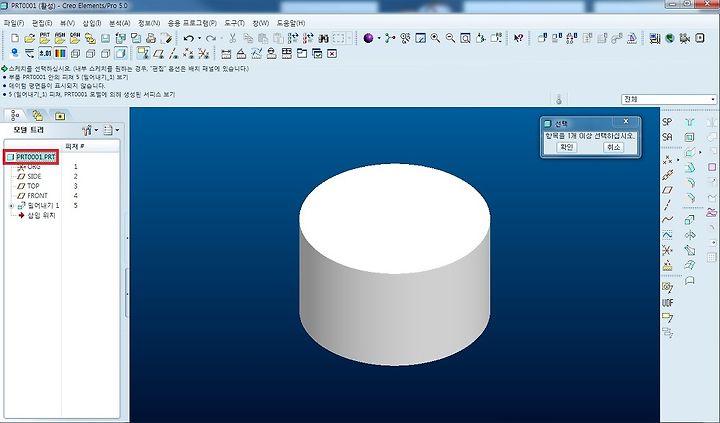Click the zoom out magnifier
This screenshot has height=423, width=720.
450,38
